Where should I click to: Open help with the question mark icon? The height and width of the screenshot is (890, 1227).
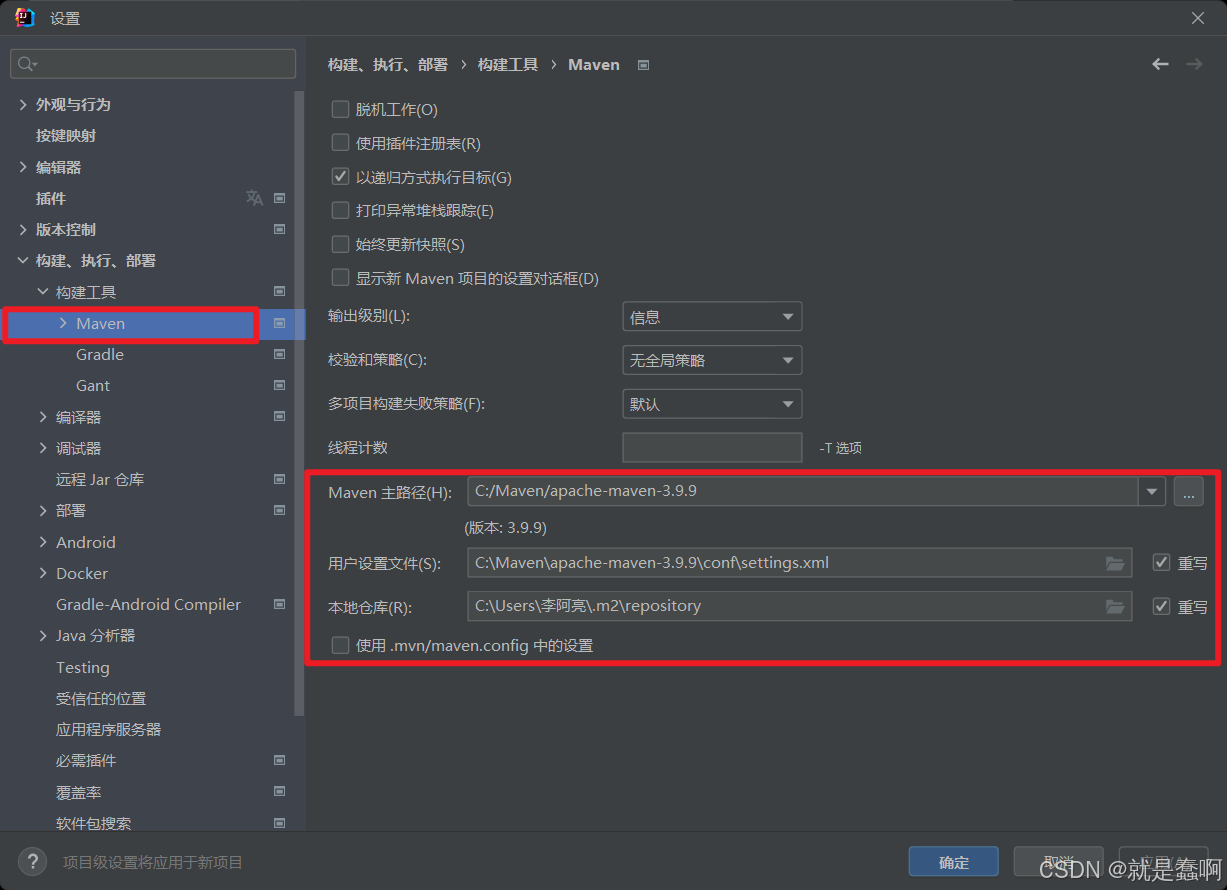[x=32, y=861]
